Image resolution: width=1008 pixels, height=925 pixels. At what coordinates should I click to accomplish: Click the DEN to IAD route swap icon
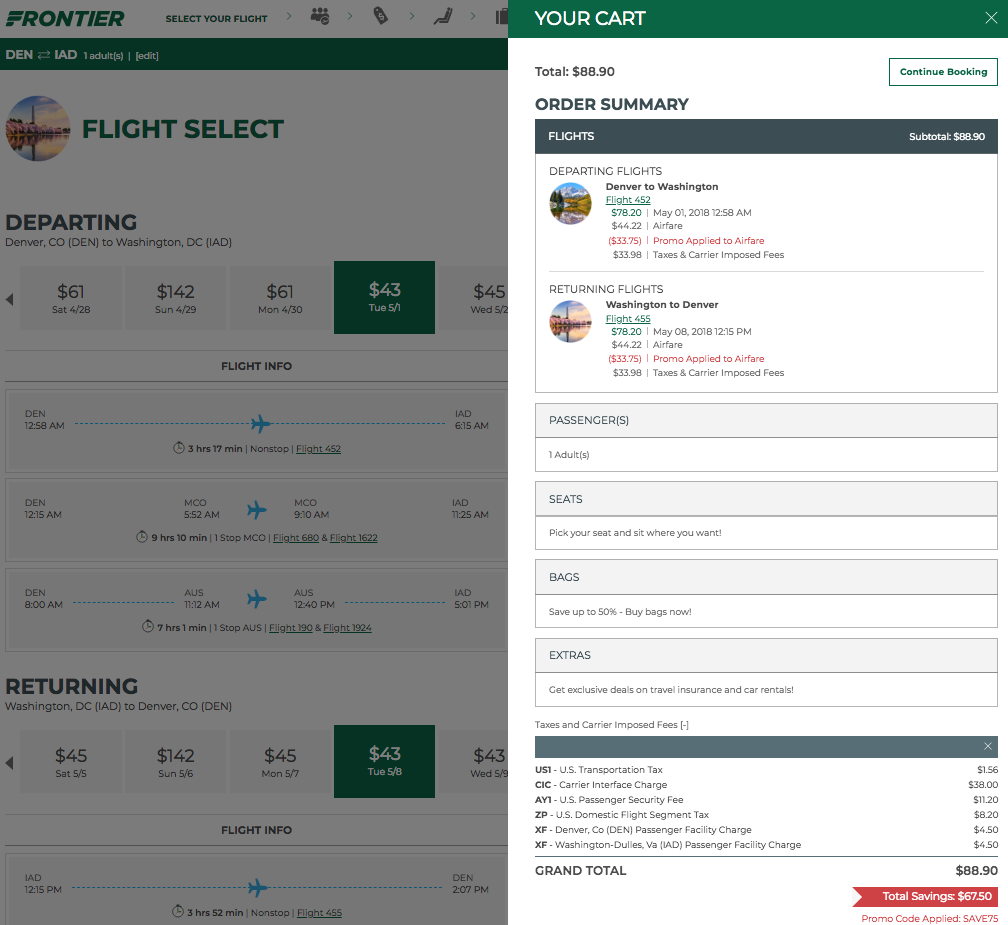[x=44, y=55]
